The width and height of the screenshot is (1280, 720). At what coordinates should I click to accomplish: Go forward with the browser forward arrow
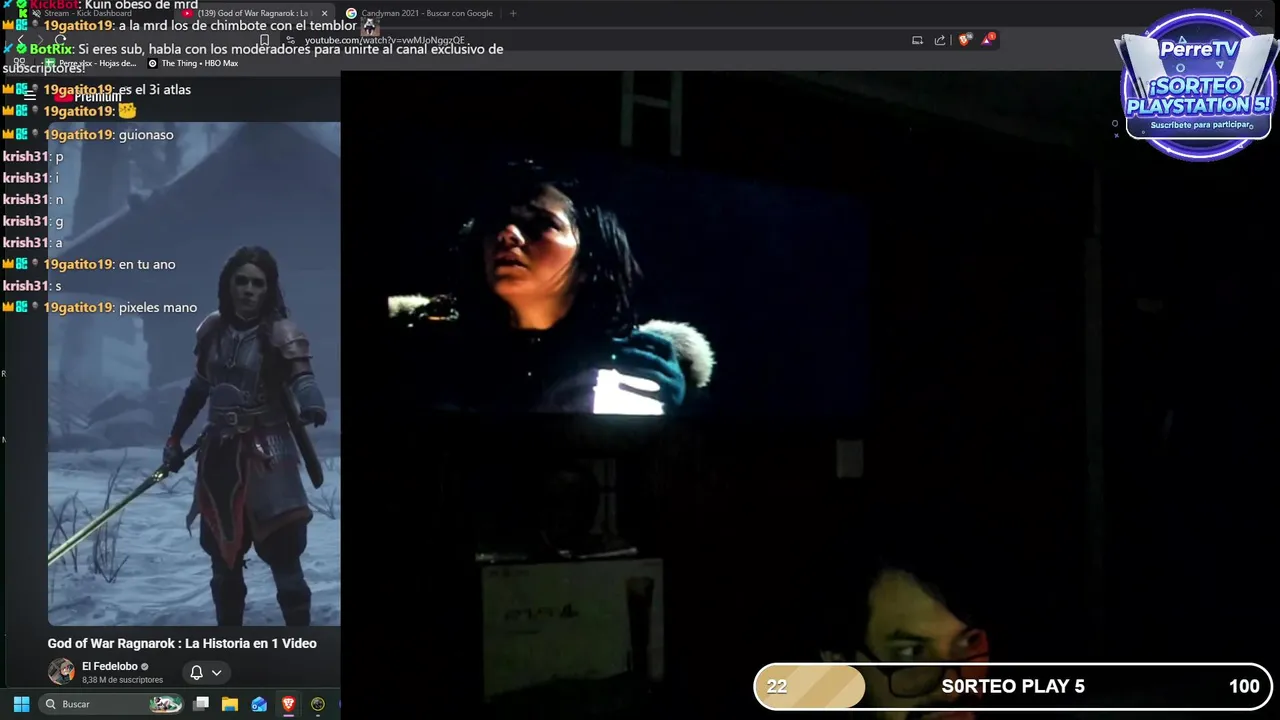pos(40,40)
